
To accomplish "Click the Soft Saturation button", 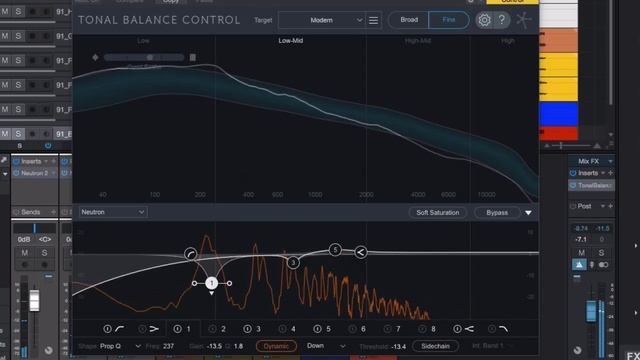I will [438, 213].
